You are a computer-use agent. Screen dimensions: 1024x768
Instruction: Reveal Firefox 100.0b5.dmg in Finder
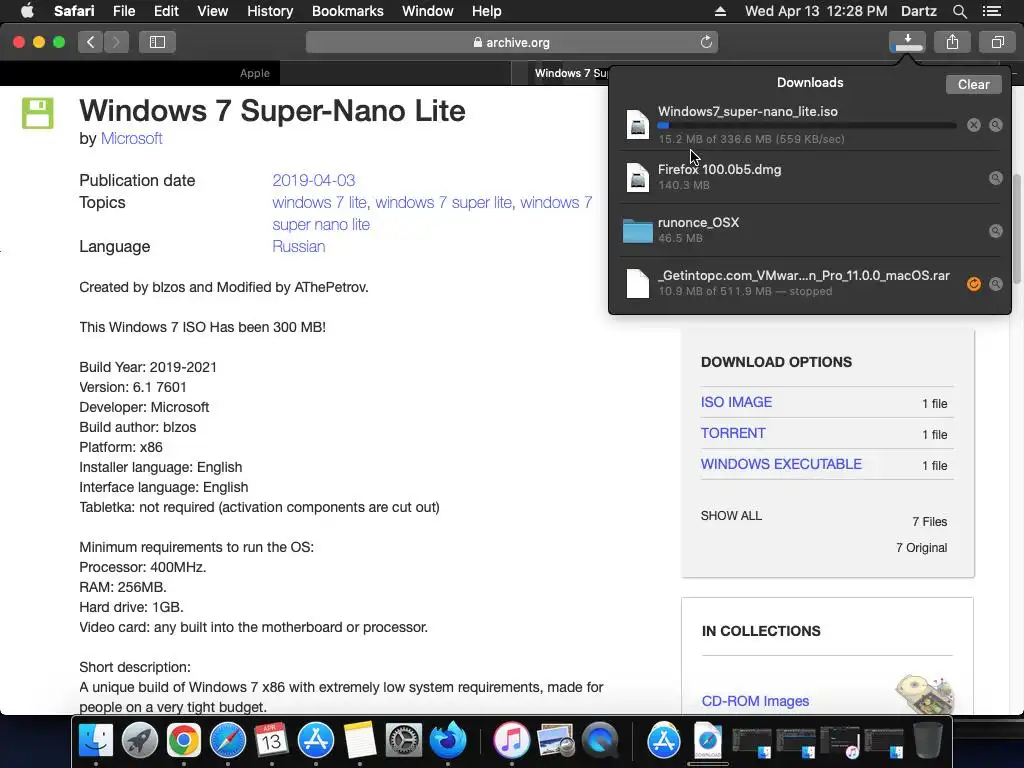(995, 178)
